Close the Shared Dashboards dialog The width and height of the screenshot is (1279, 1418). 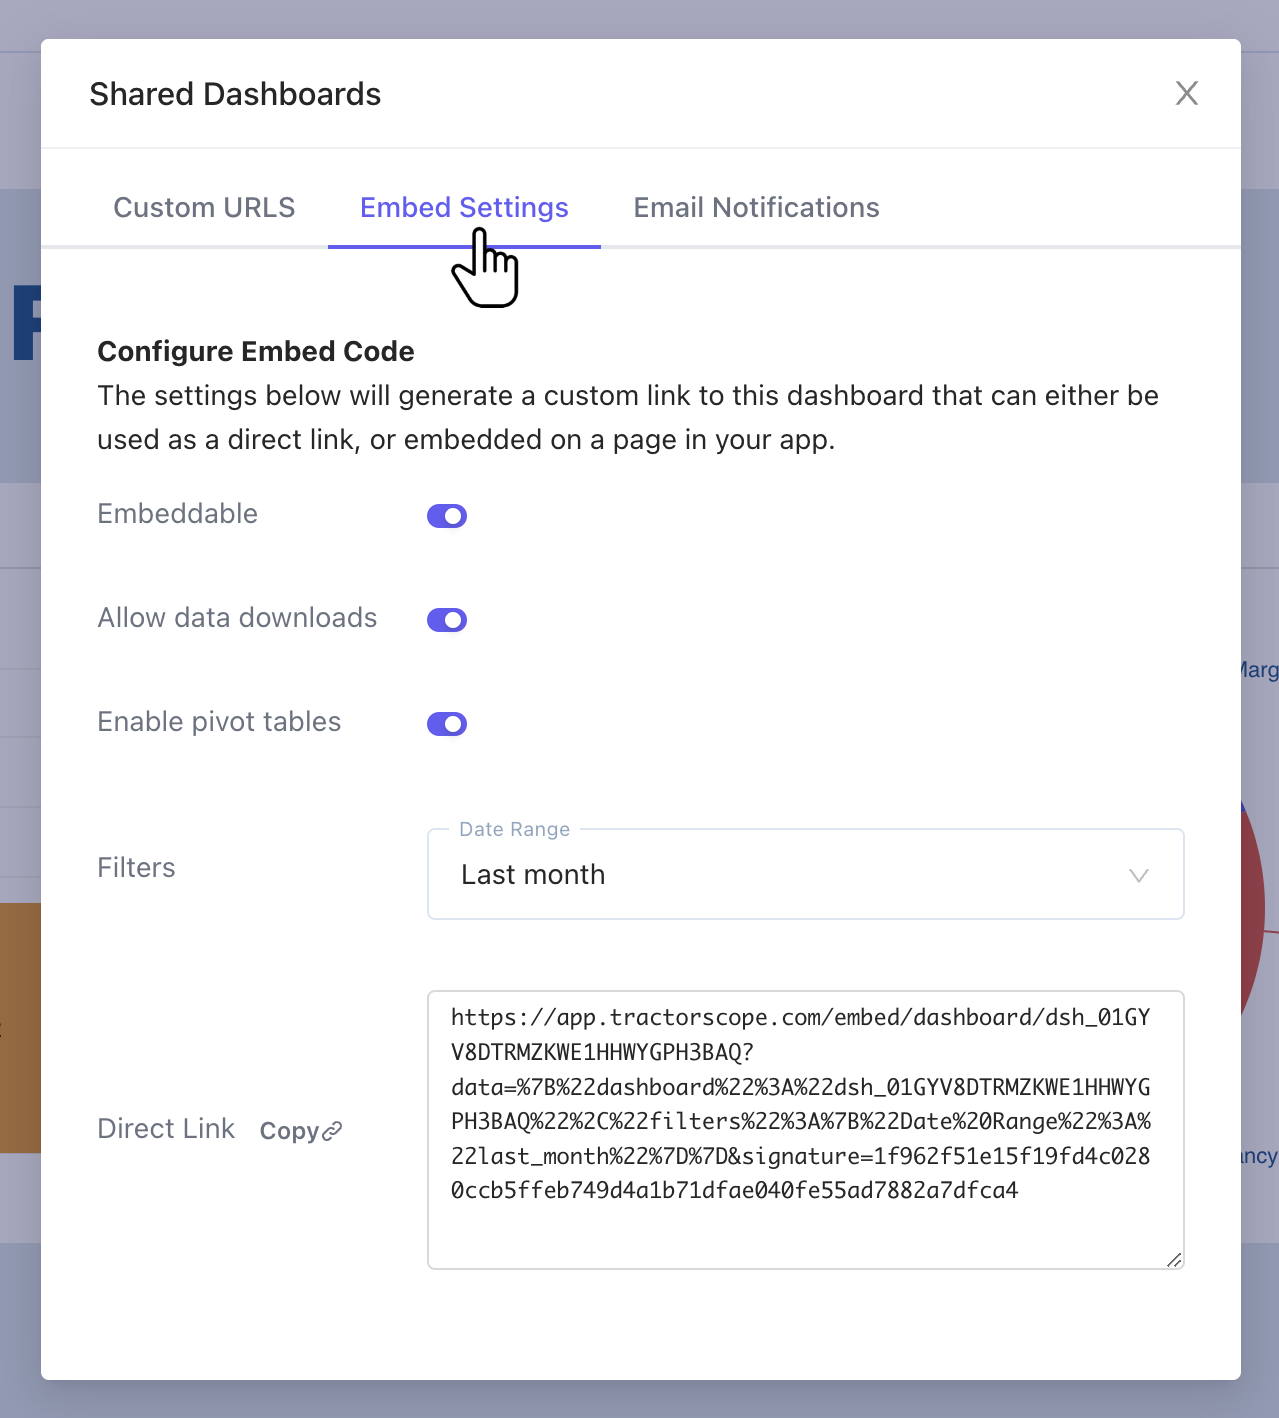click(x=1186, y=93)
